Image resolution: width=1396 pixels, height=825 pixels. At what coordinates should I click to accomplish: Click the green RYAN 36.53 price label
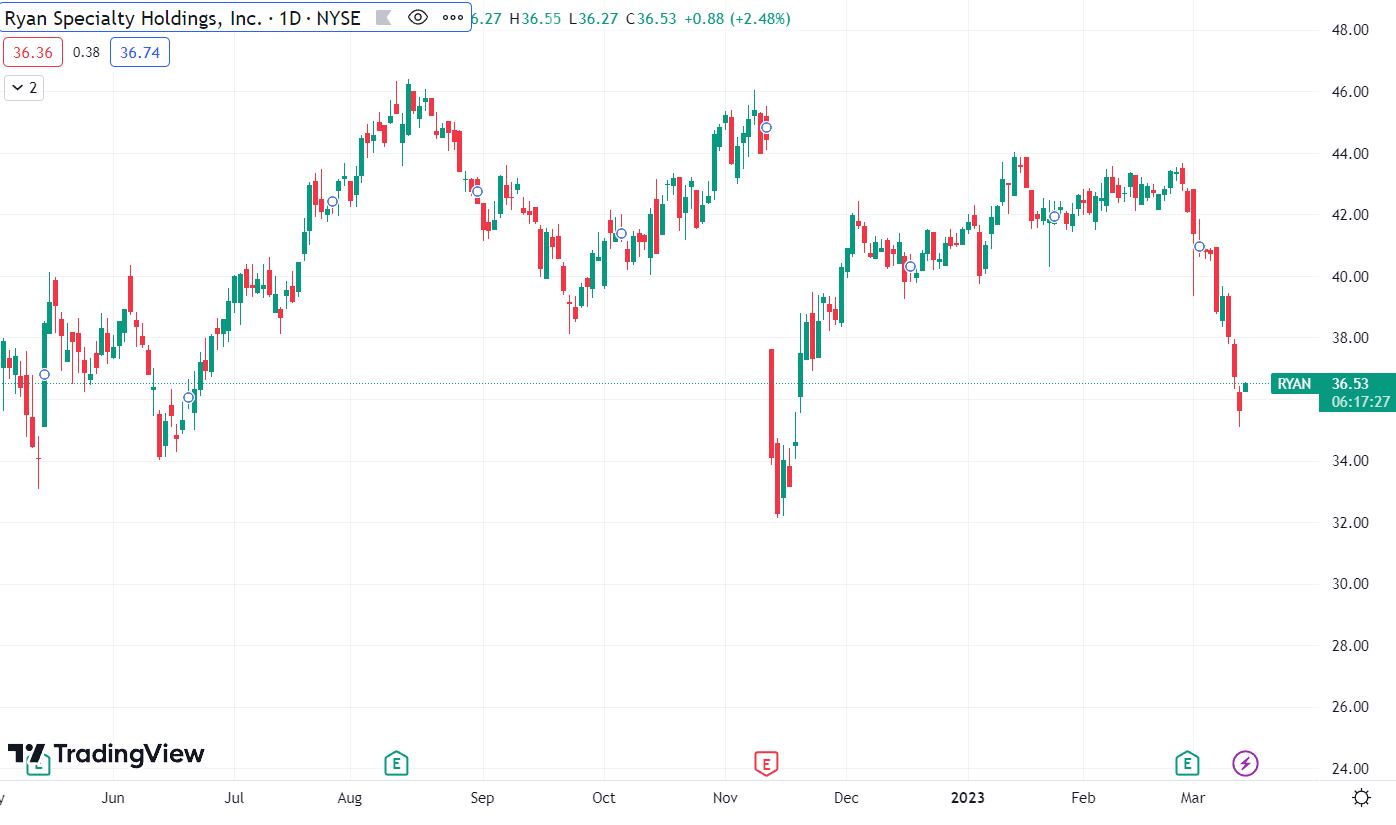(1333, 384)
